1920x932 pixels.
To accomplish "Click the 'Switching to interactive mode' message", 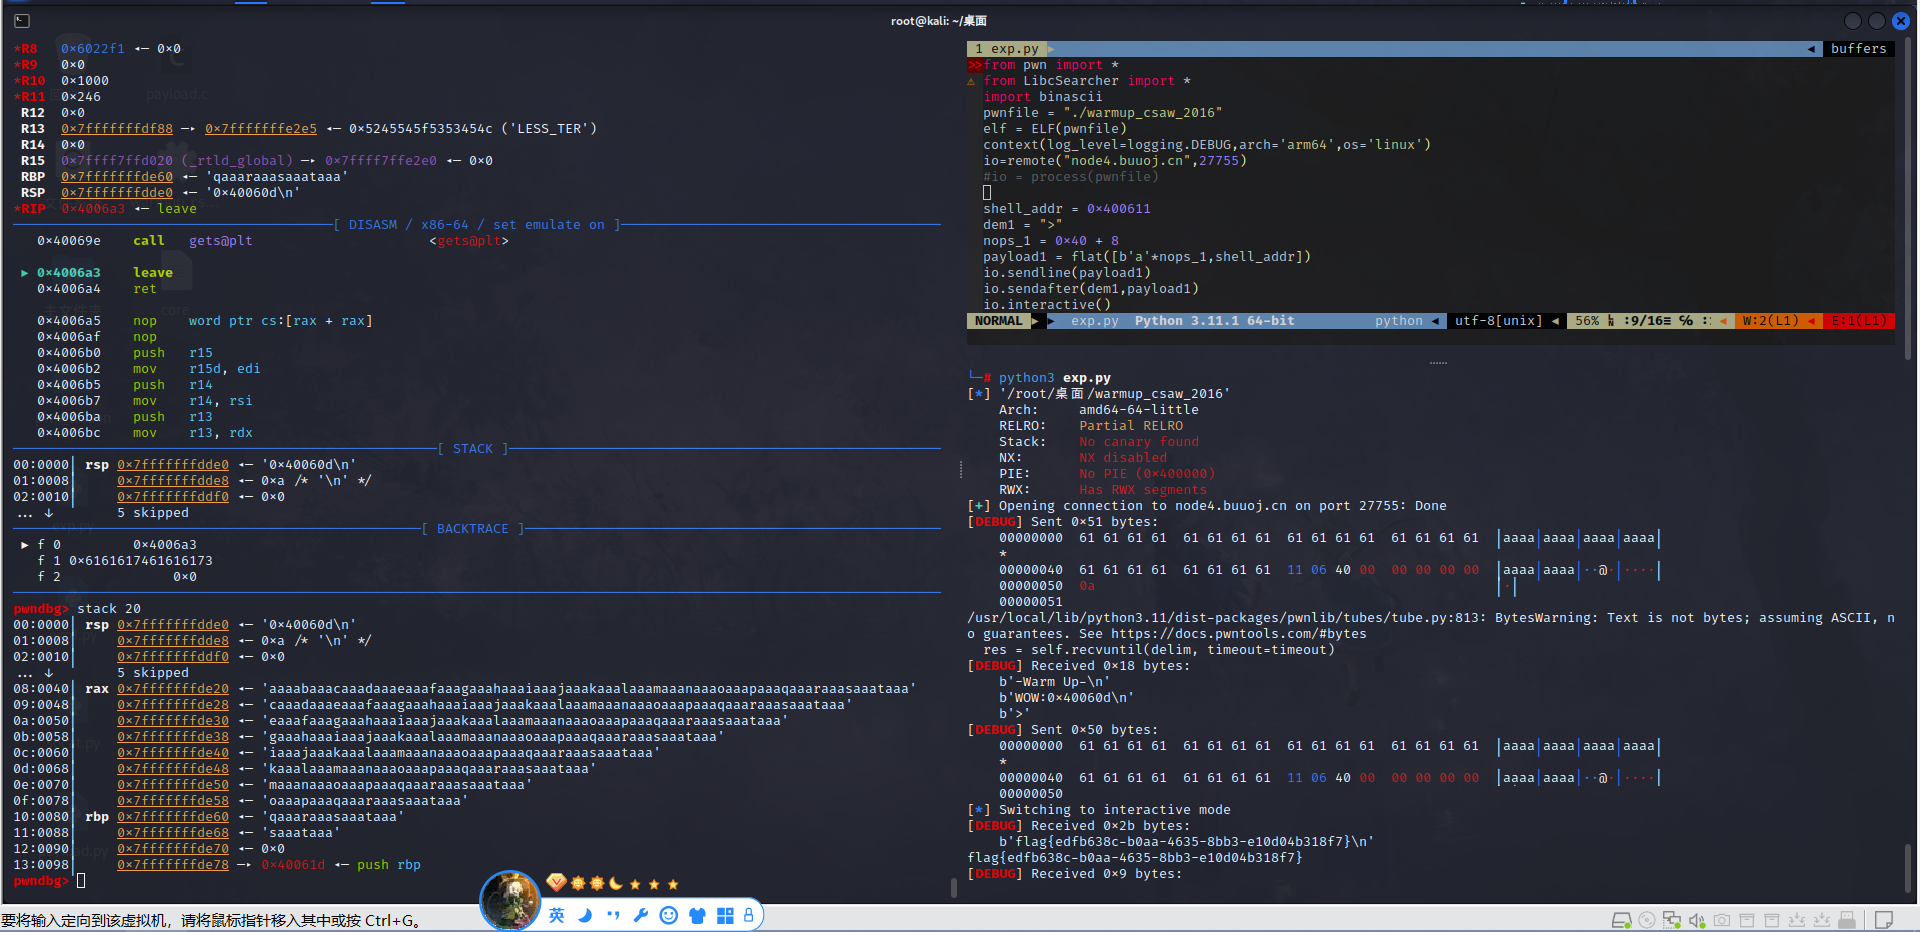I will click(x=1114, y=809).
